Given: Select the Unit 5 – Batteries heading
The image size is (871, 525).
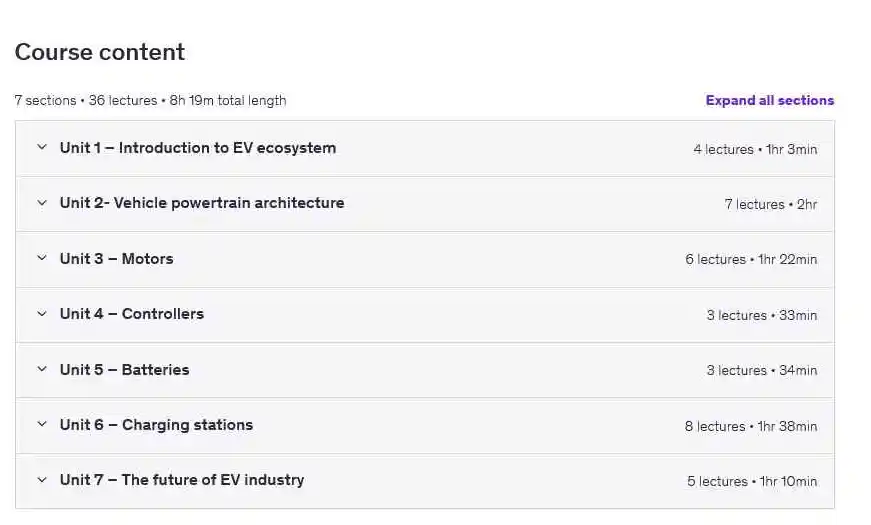Looking at the screenshot, I should point(124,370).
